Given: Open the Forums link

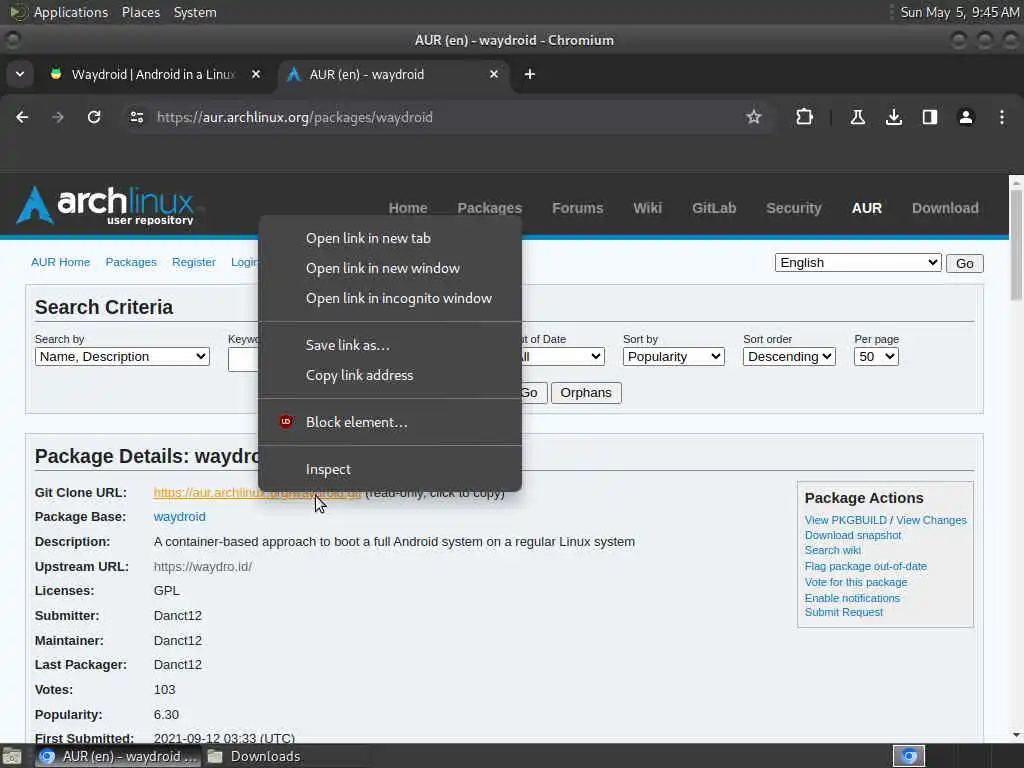Looking at the screenshot, I should 578,208.
